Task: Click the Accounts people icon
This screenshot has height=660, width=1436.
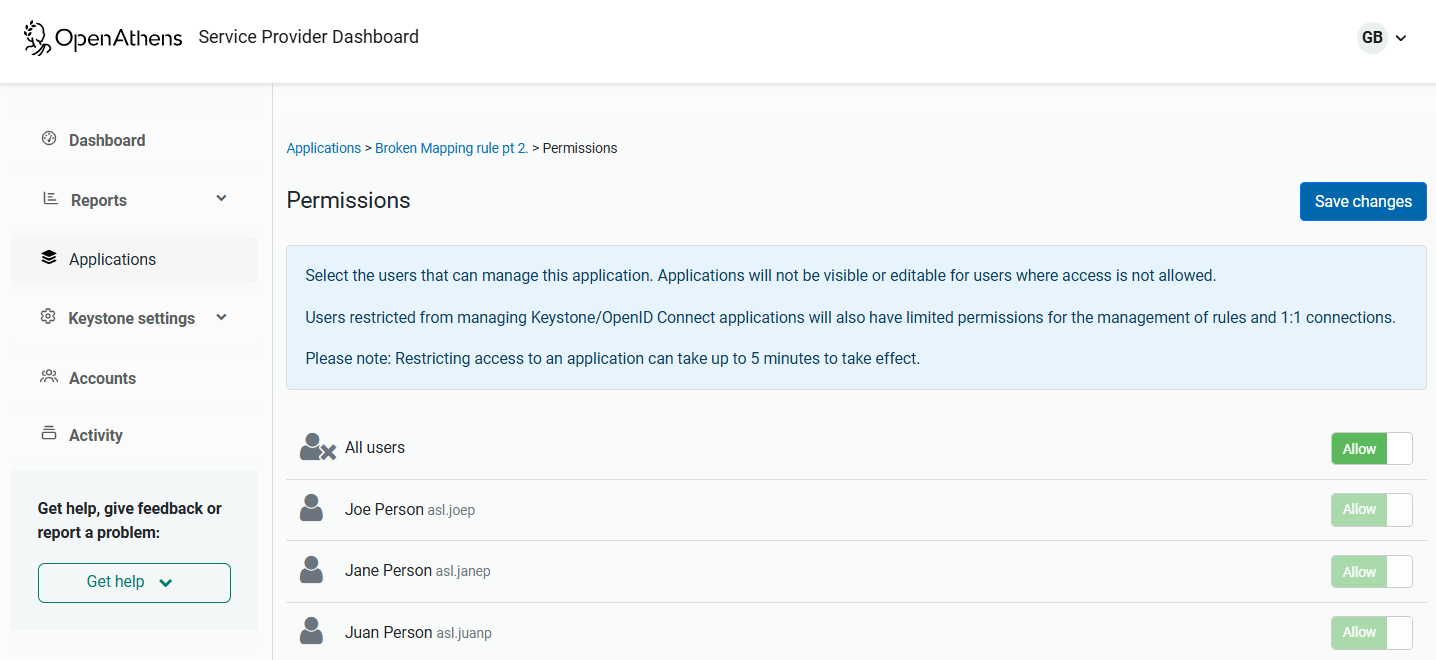Action: pyautogui.click(x=48, y=377)
